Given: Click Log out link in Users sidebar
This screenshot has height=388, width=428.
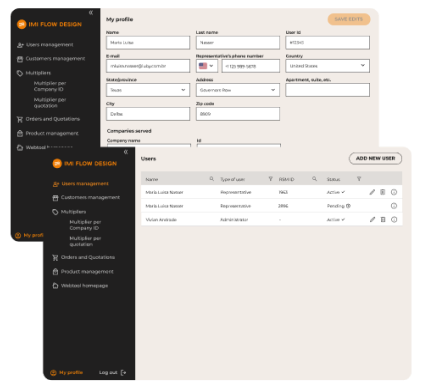Looking at the screenshot, I should click(x=108, y=372).
